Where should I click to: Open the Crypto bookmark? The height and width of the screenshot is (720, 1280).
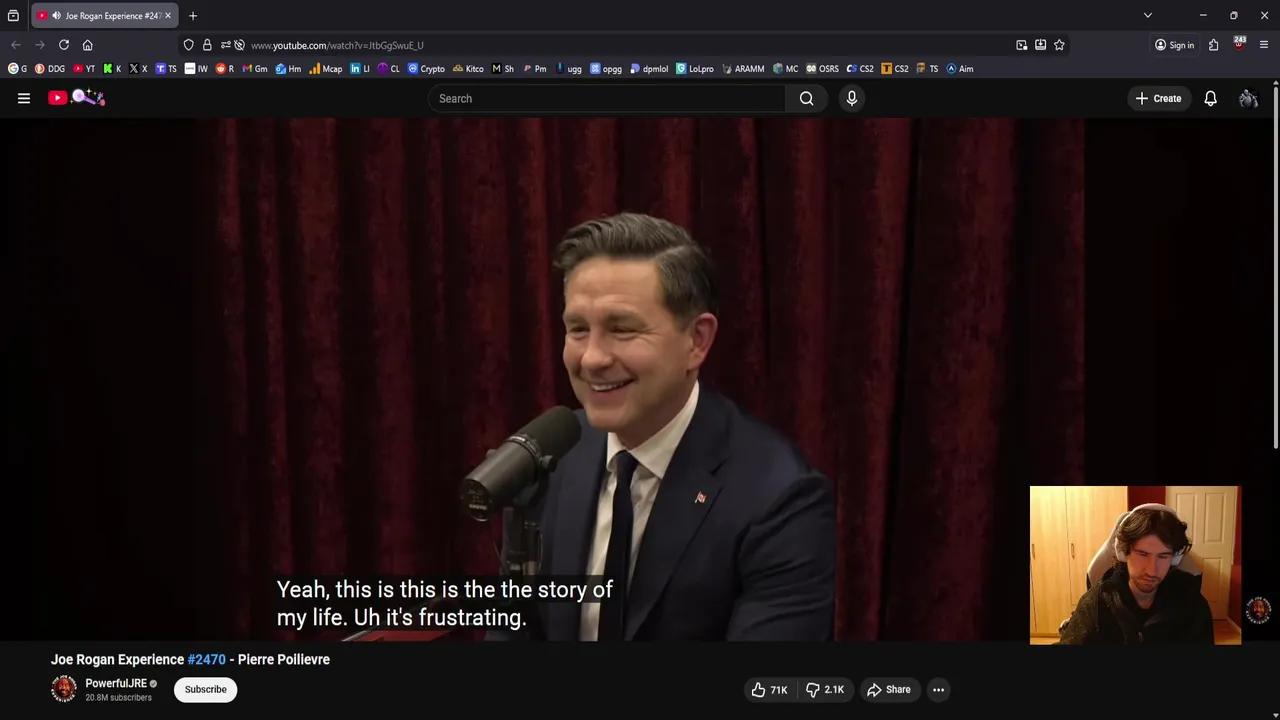coord(426,69)
